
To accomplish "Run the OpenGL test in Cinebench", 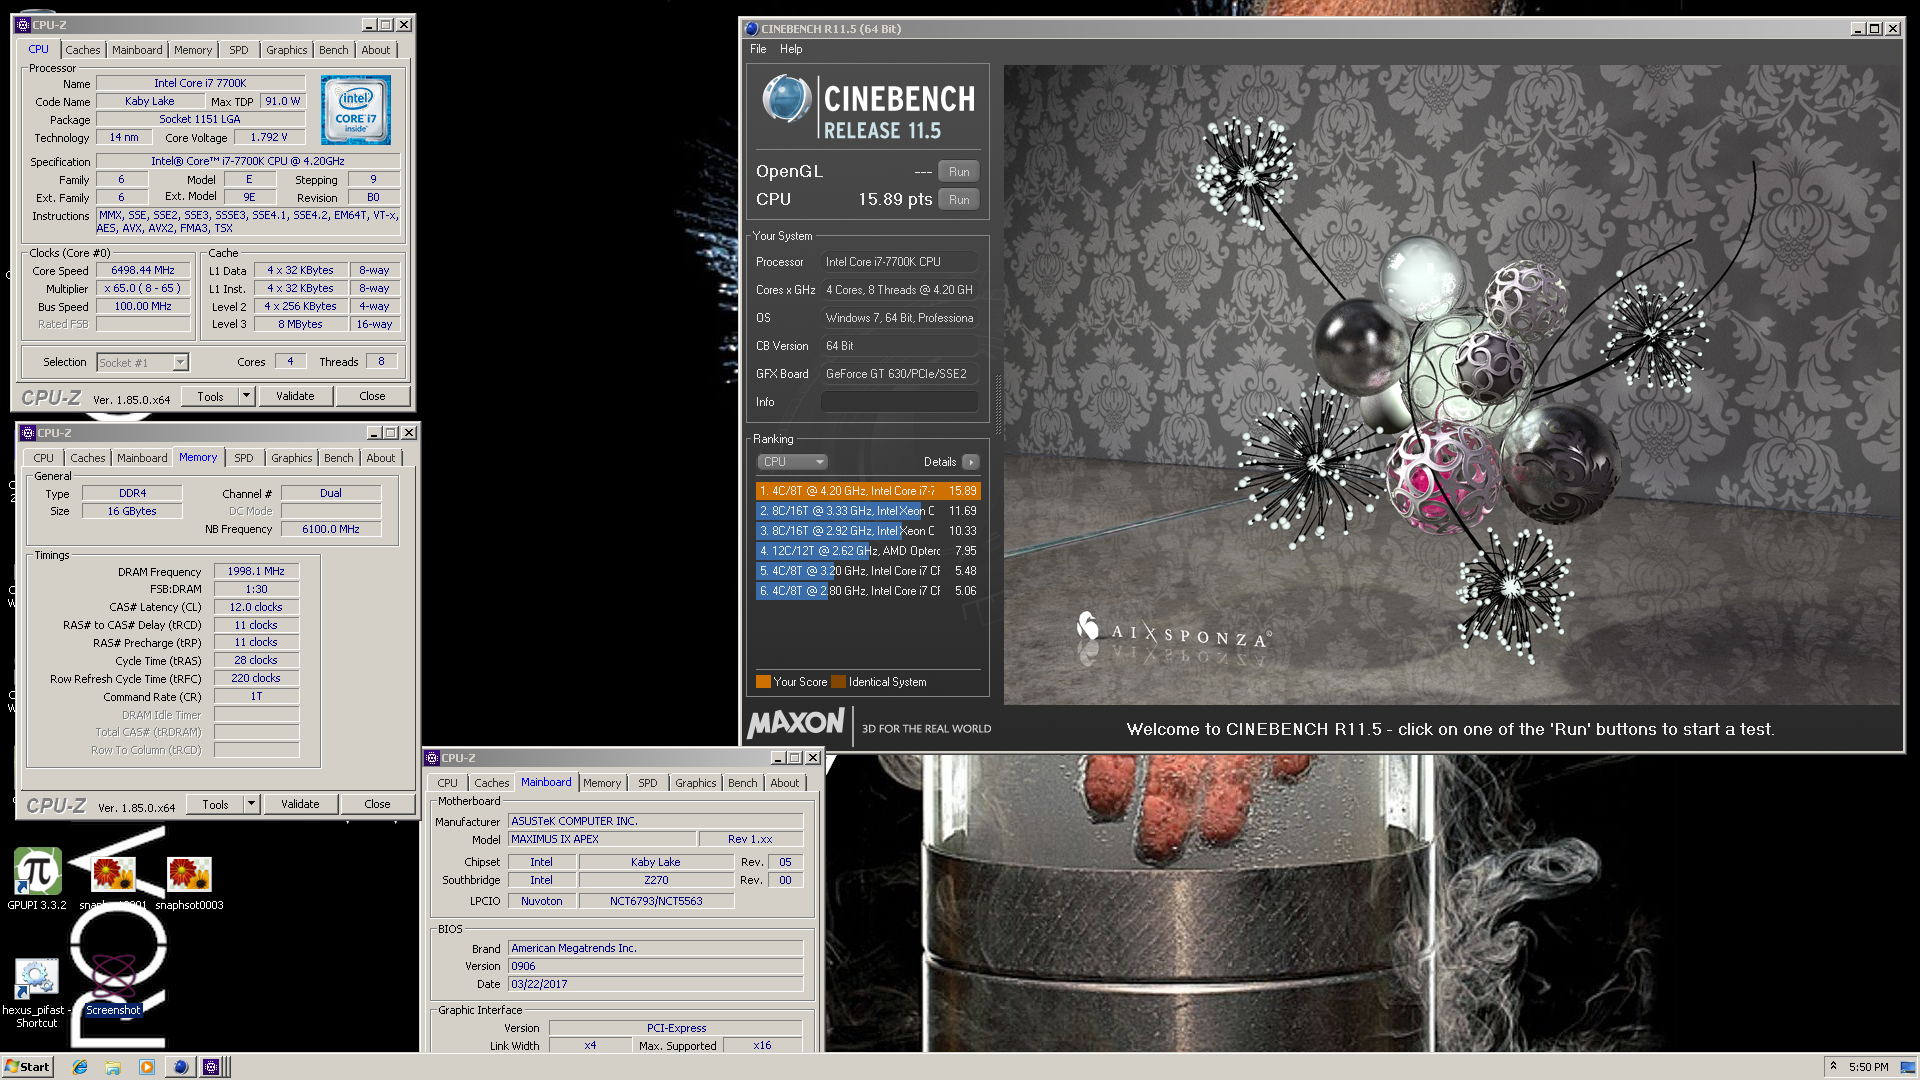I will [x=959, y=172].
